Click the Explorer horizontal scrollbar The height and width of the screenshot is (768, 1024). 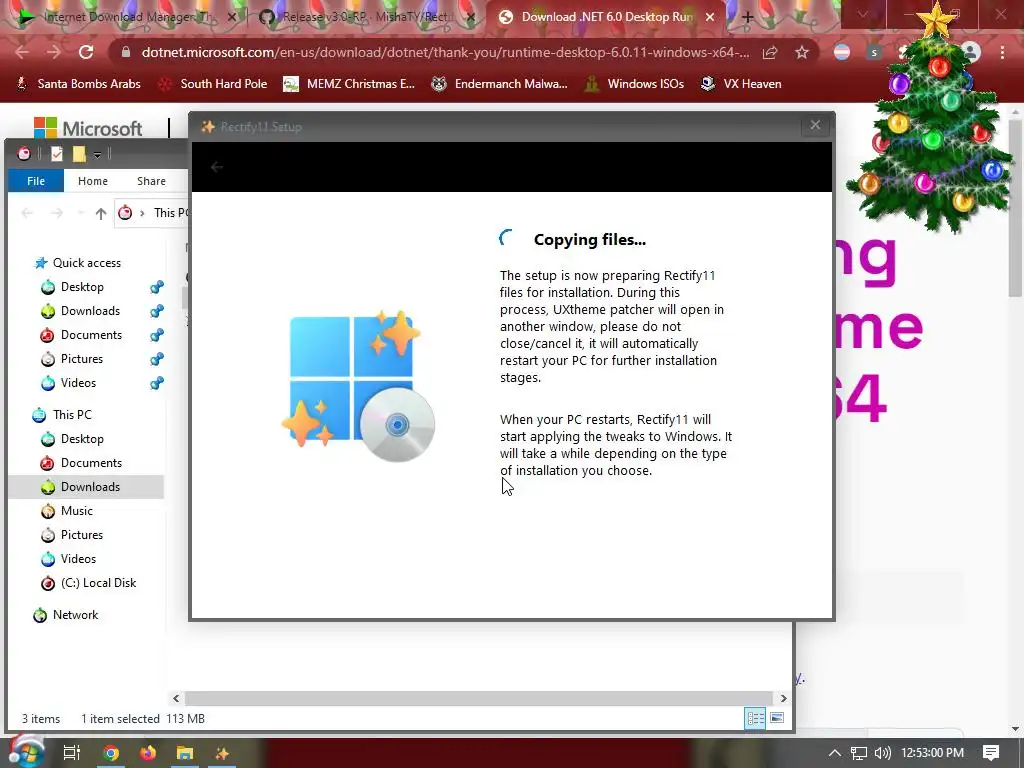(x=479, y=698)
